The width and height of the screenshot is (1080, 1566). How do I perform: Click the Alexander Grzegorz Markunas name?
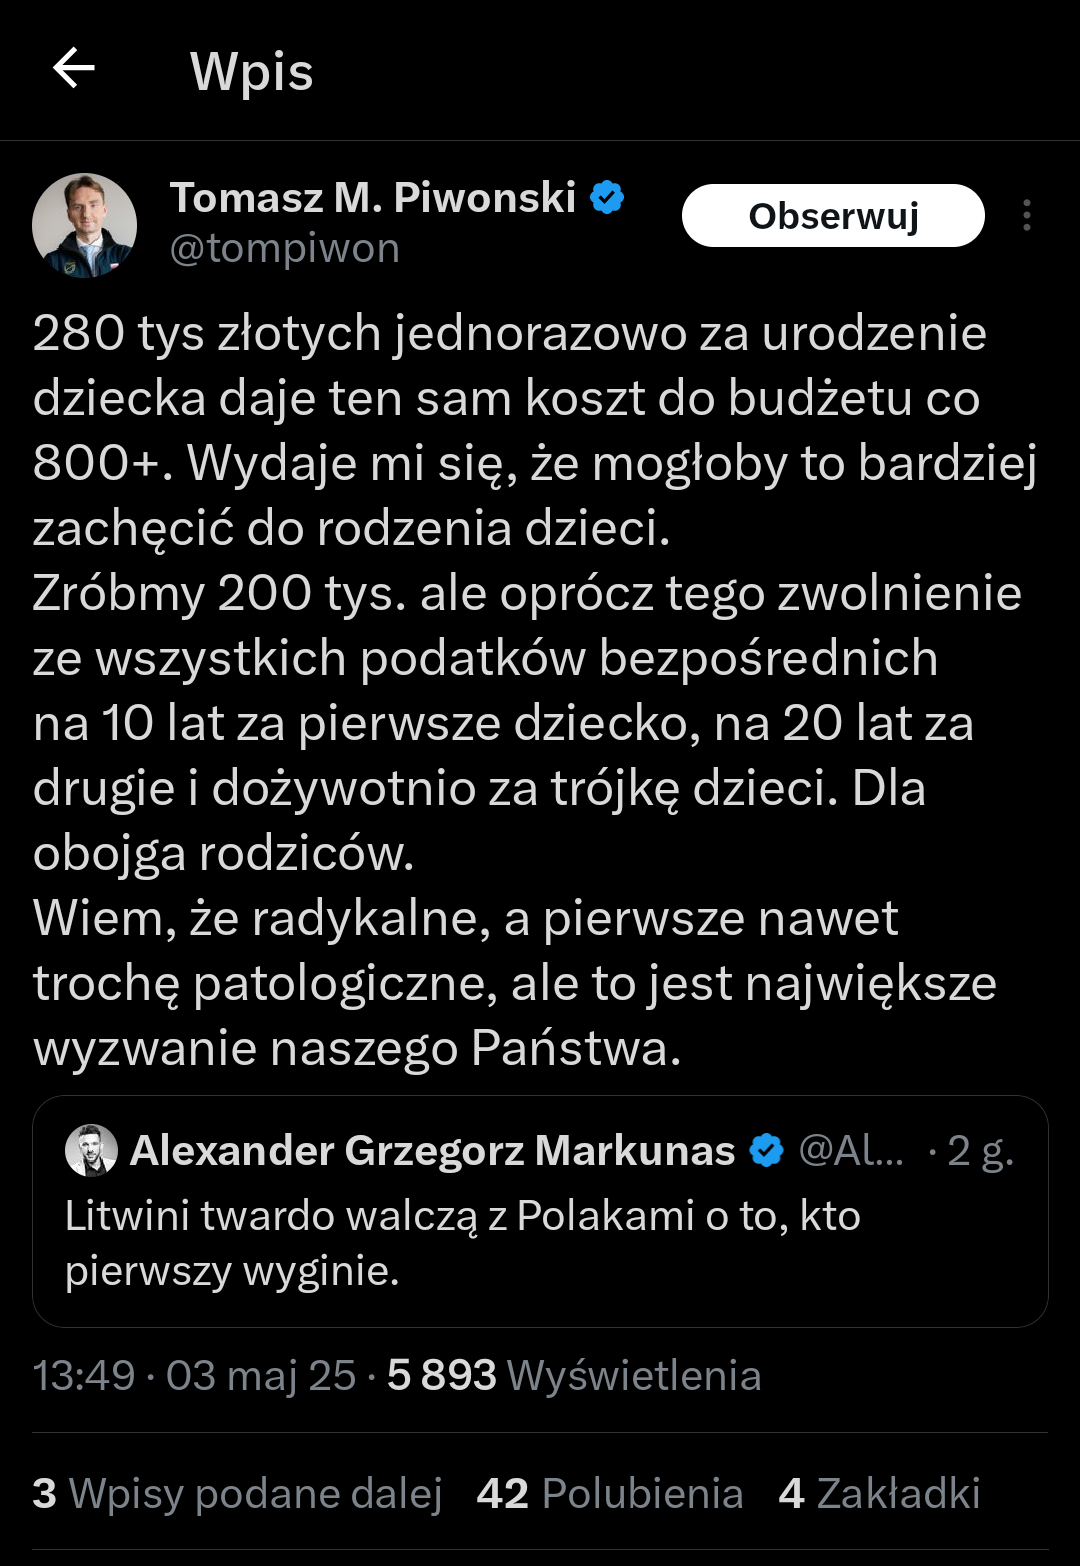(432, 1151)
